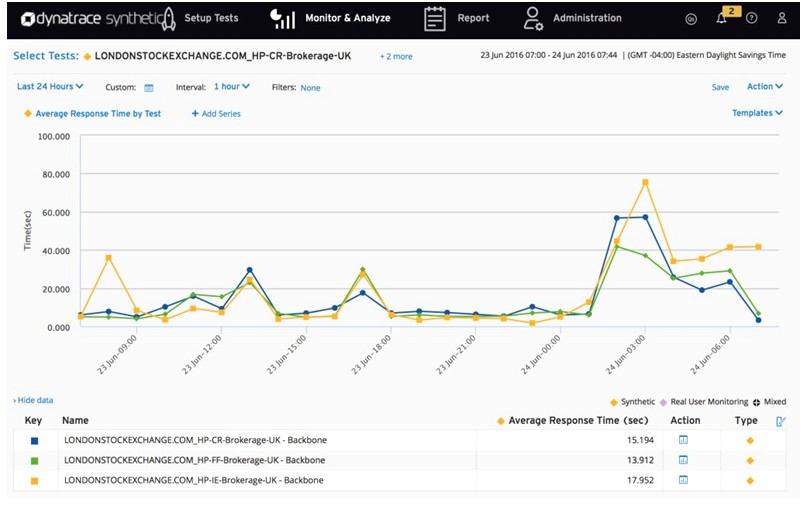Sort by Average Response Time (sec) column
The image size is (810, 506).
point(578,421)
